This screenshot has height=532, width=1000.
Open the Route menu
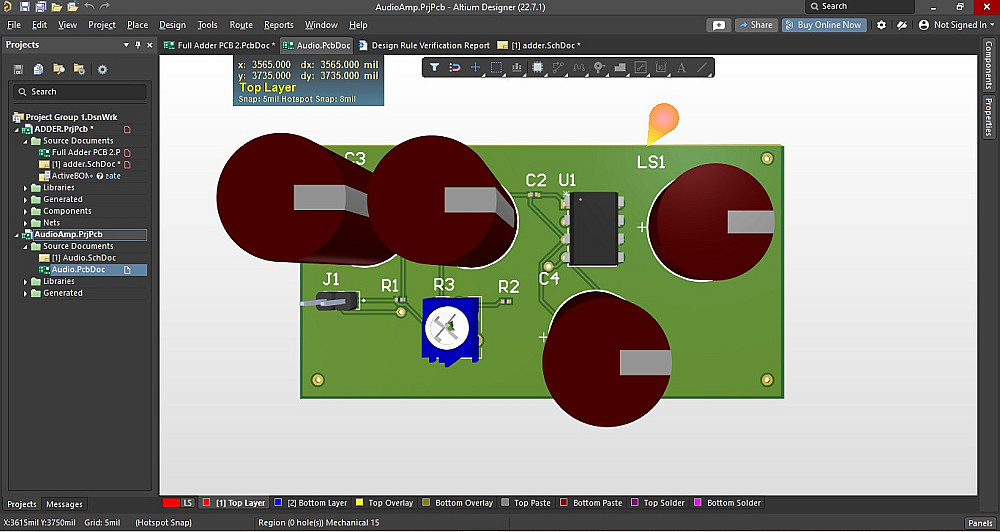241,25
